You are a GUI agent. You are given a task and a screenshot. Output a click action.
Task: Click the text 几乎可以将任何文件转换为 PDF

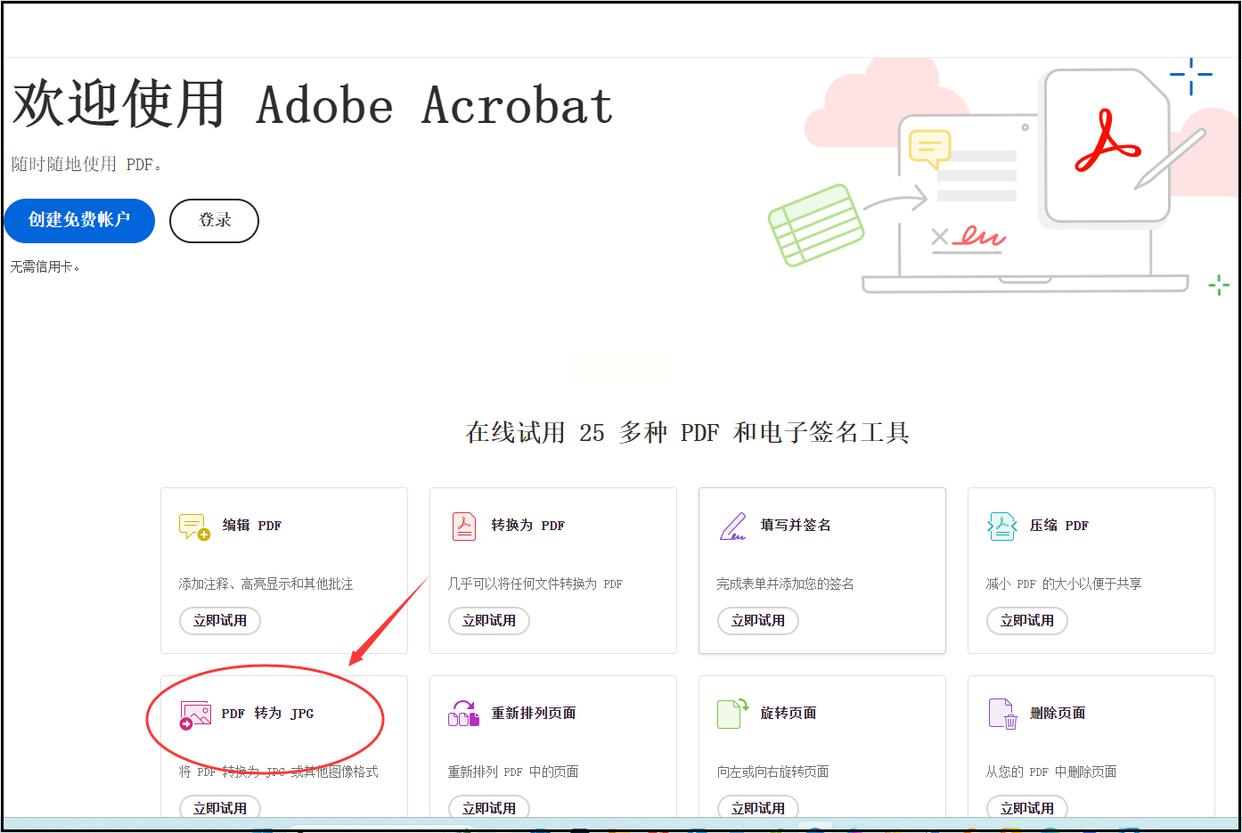(x=535, y=584)
